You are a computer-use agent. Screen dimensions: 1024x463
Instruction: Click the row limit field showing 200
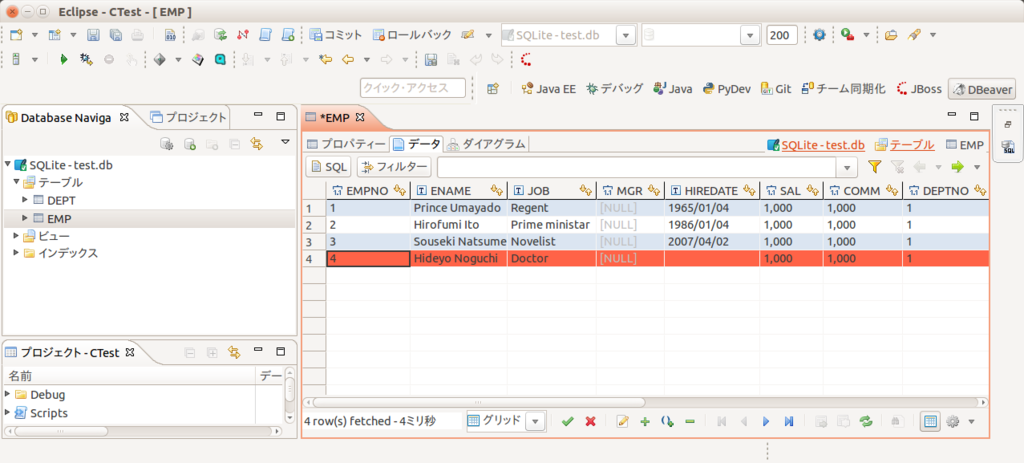pyautogui.click(x=782, y=35)
